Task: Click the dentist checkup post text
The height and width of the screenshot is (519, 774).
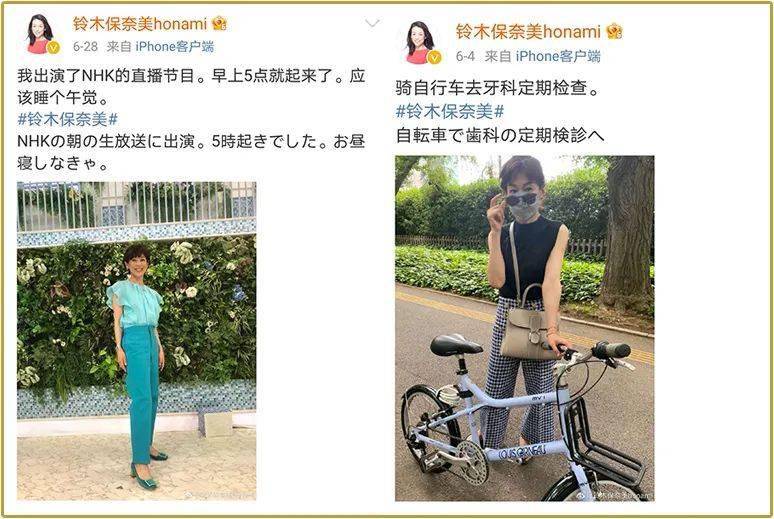Action: pyautogui.click(x=497, y=88)
